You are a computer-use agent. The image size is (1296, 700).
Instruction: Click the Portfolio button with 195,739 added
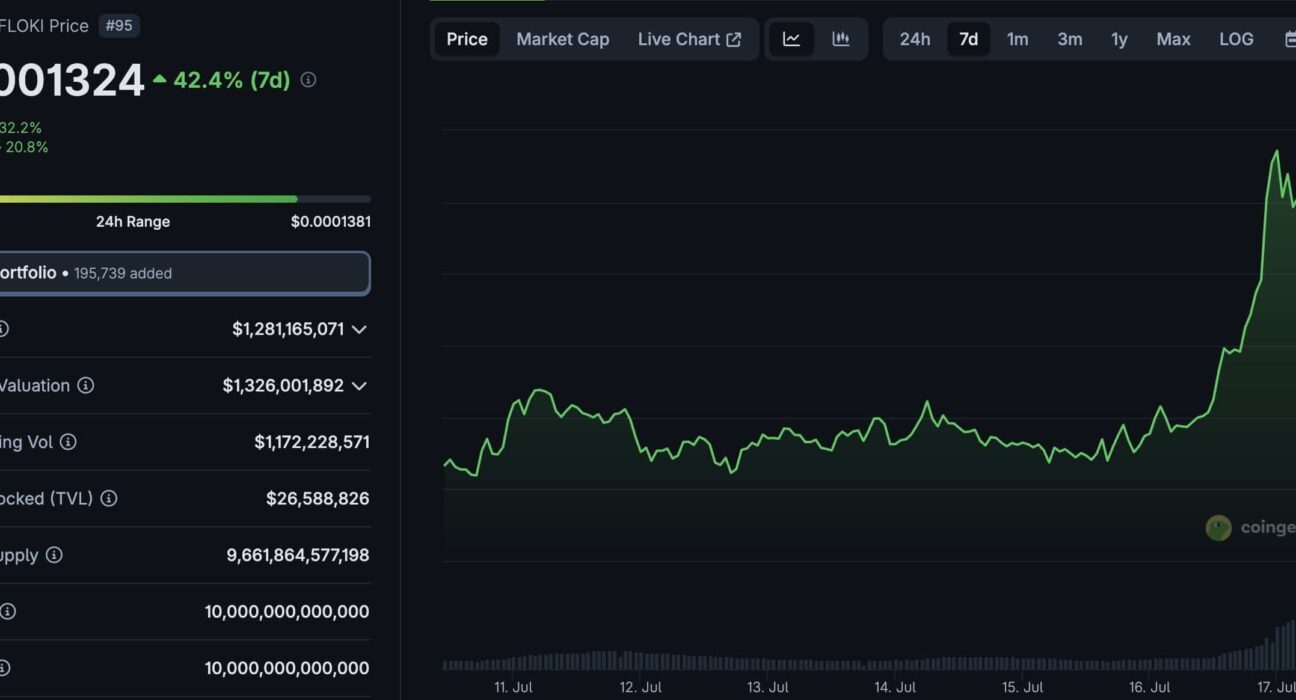coord(184,273)
